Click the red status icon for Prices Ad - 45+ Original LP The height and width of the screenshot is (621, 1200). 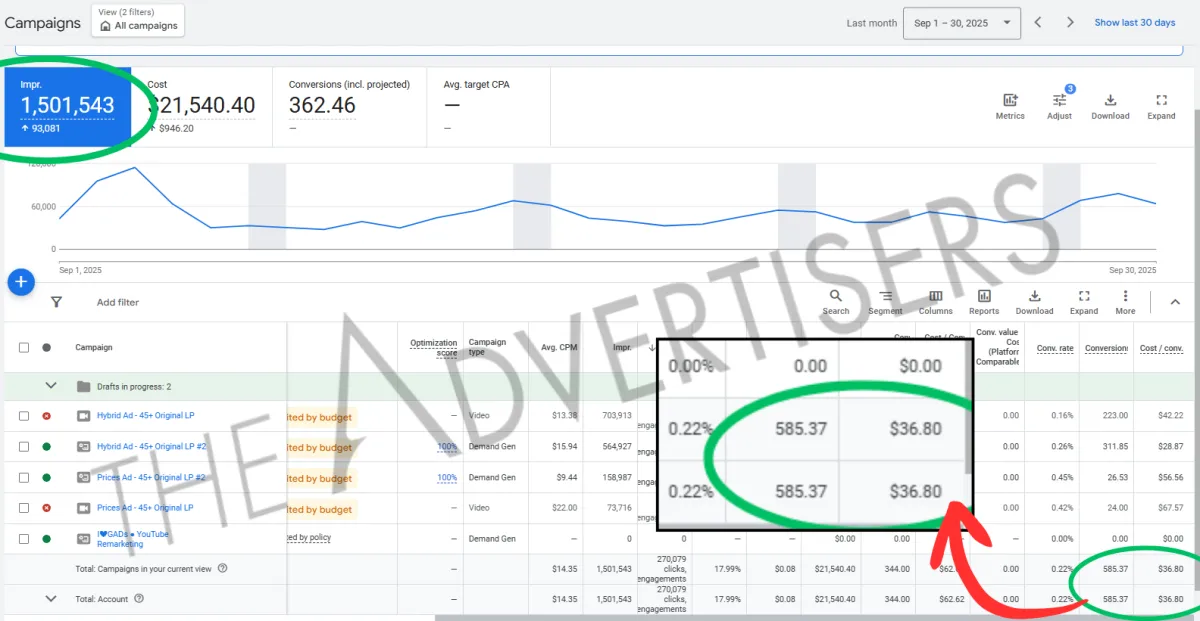(x=46, y=508)
